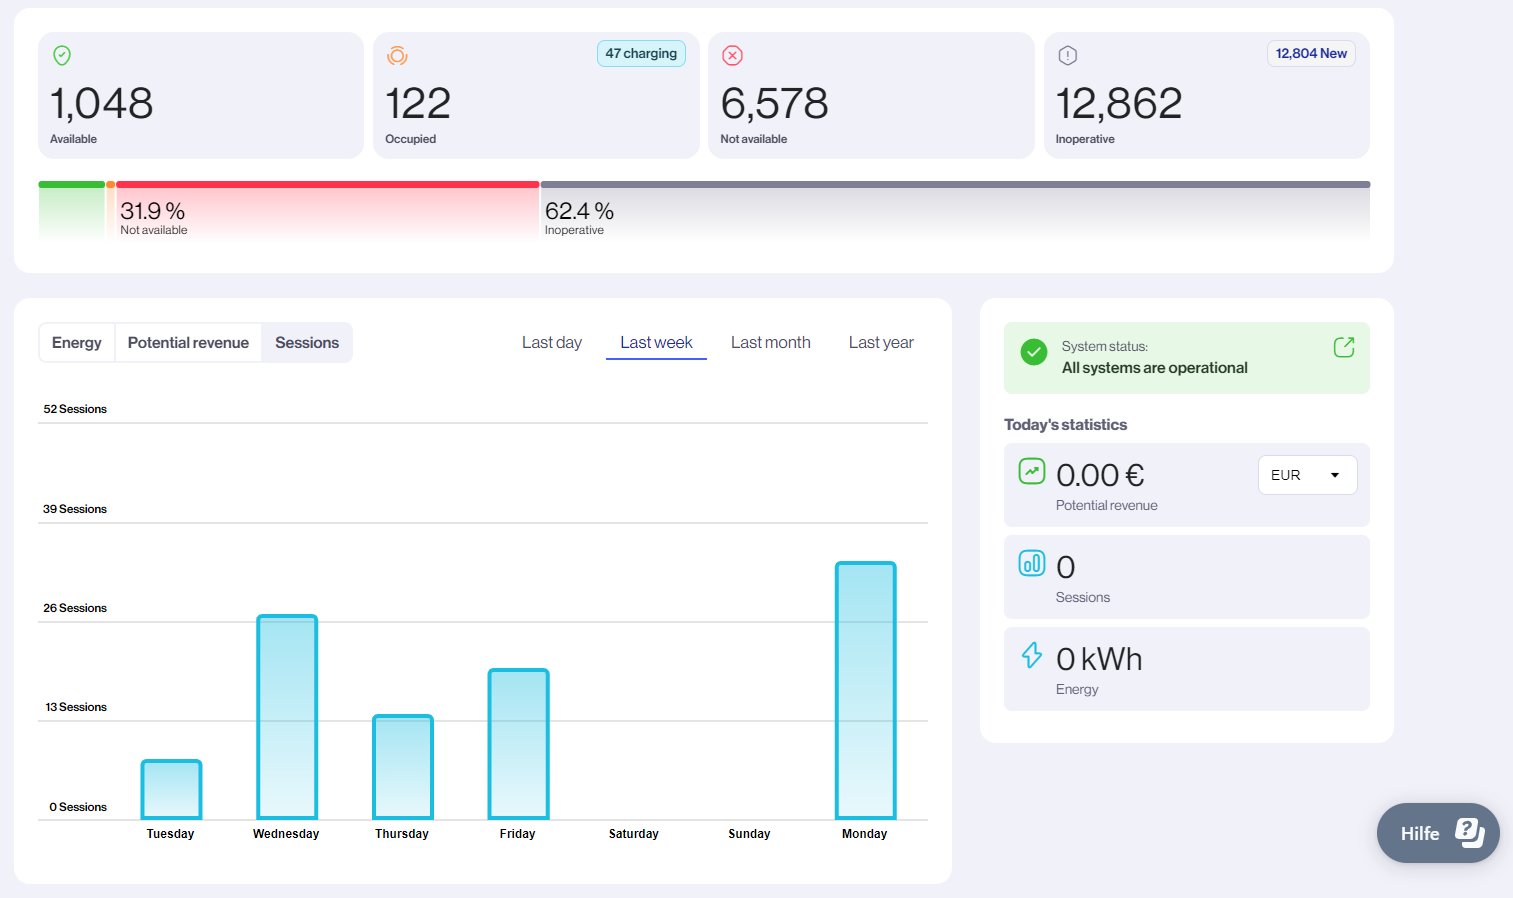Select the Energy tab
The height and width of the screenshot is (898, 1513).
pos(76,342)
